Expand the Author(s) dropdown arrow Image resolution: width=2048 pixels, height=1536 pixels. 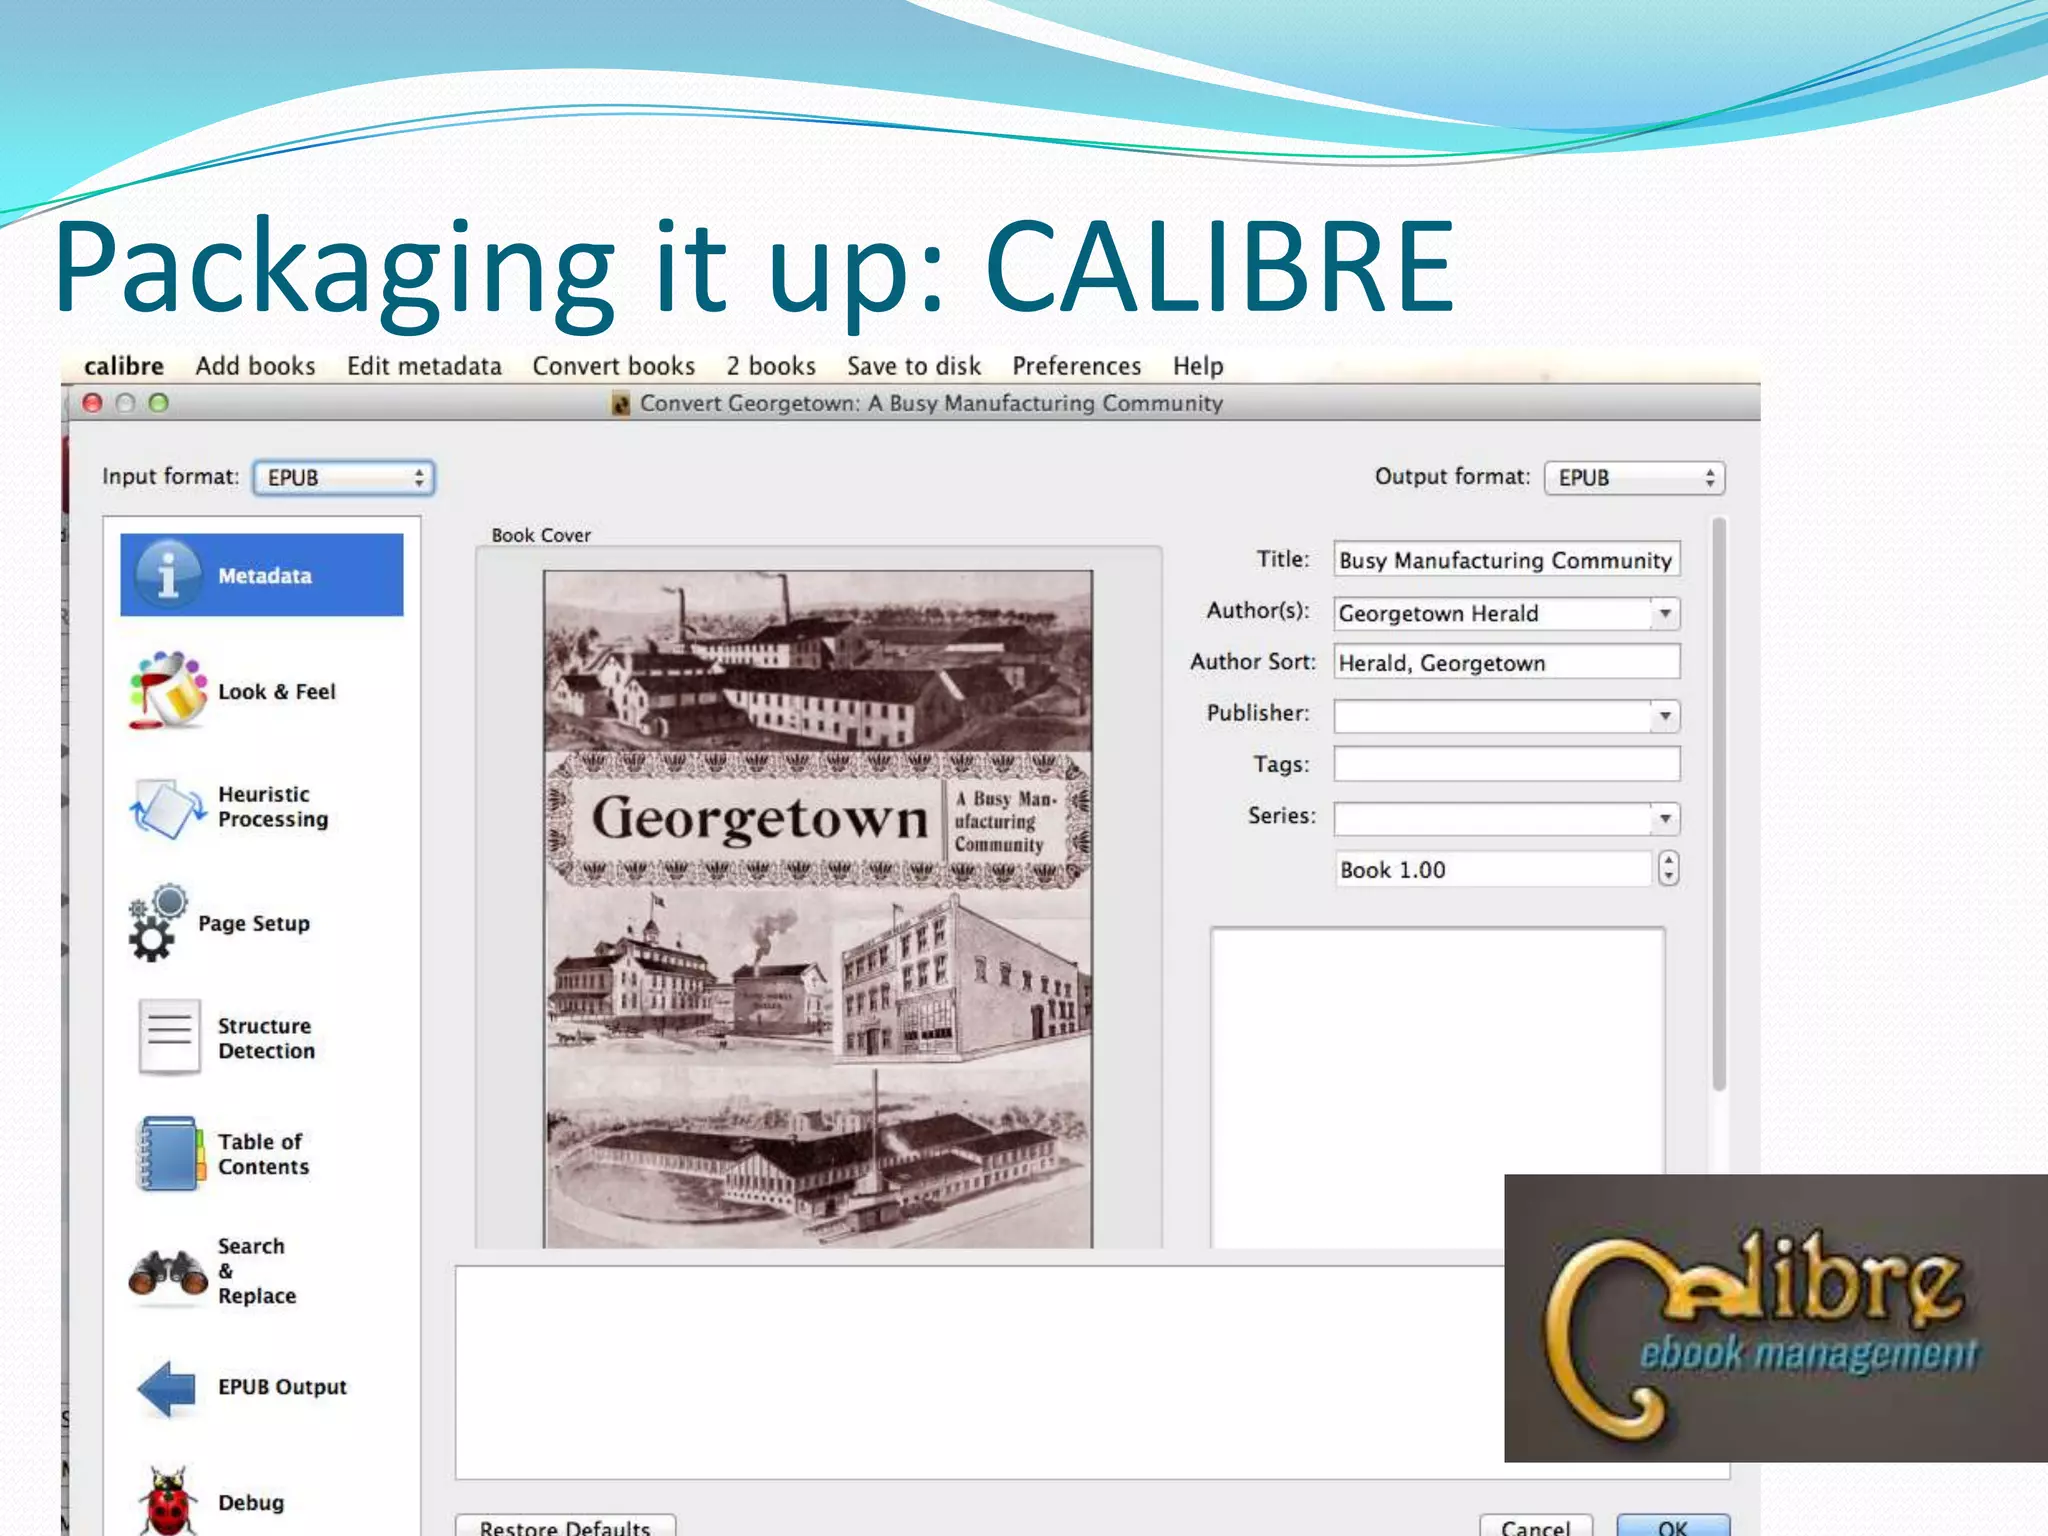pos(1665,613)
